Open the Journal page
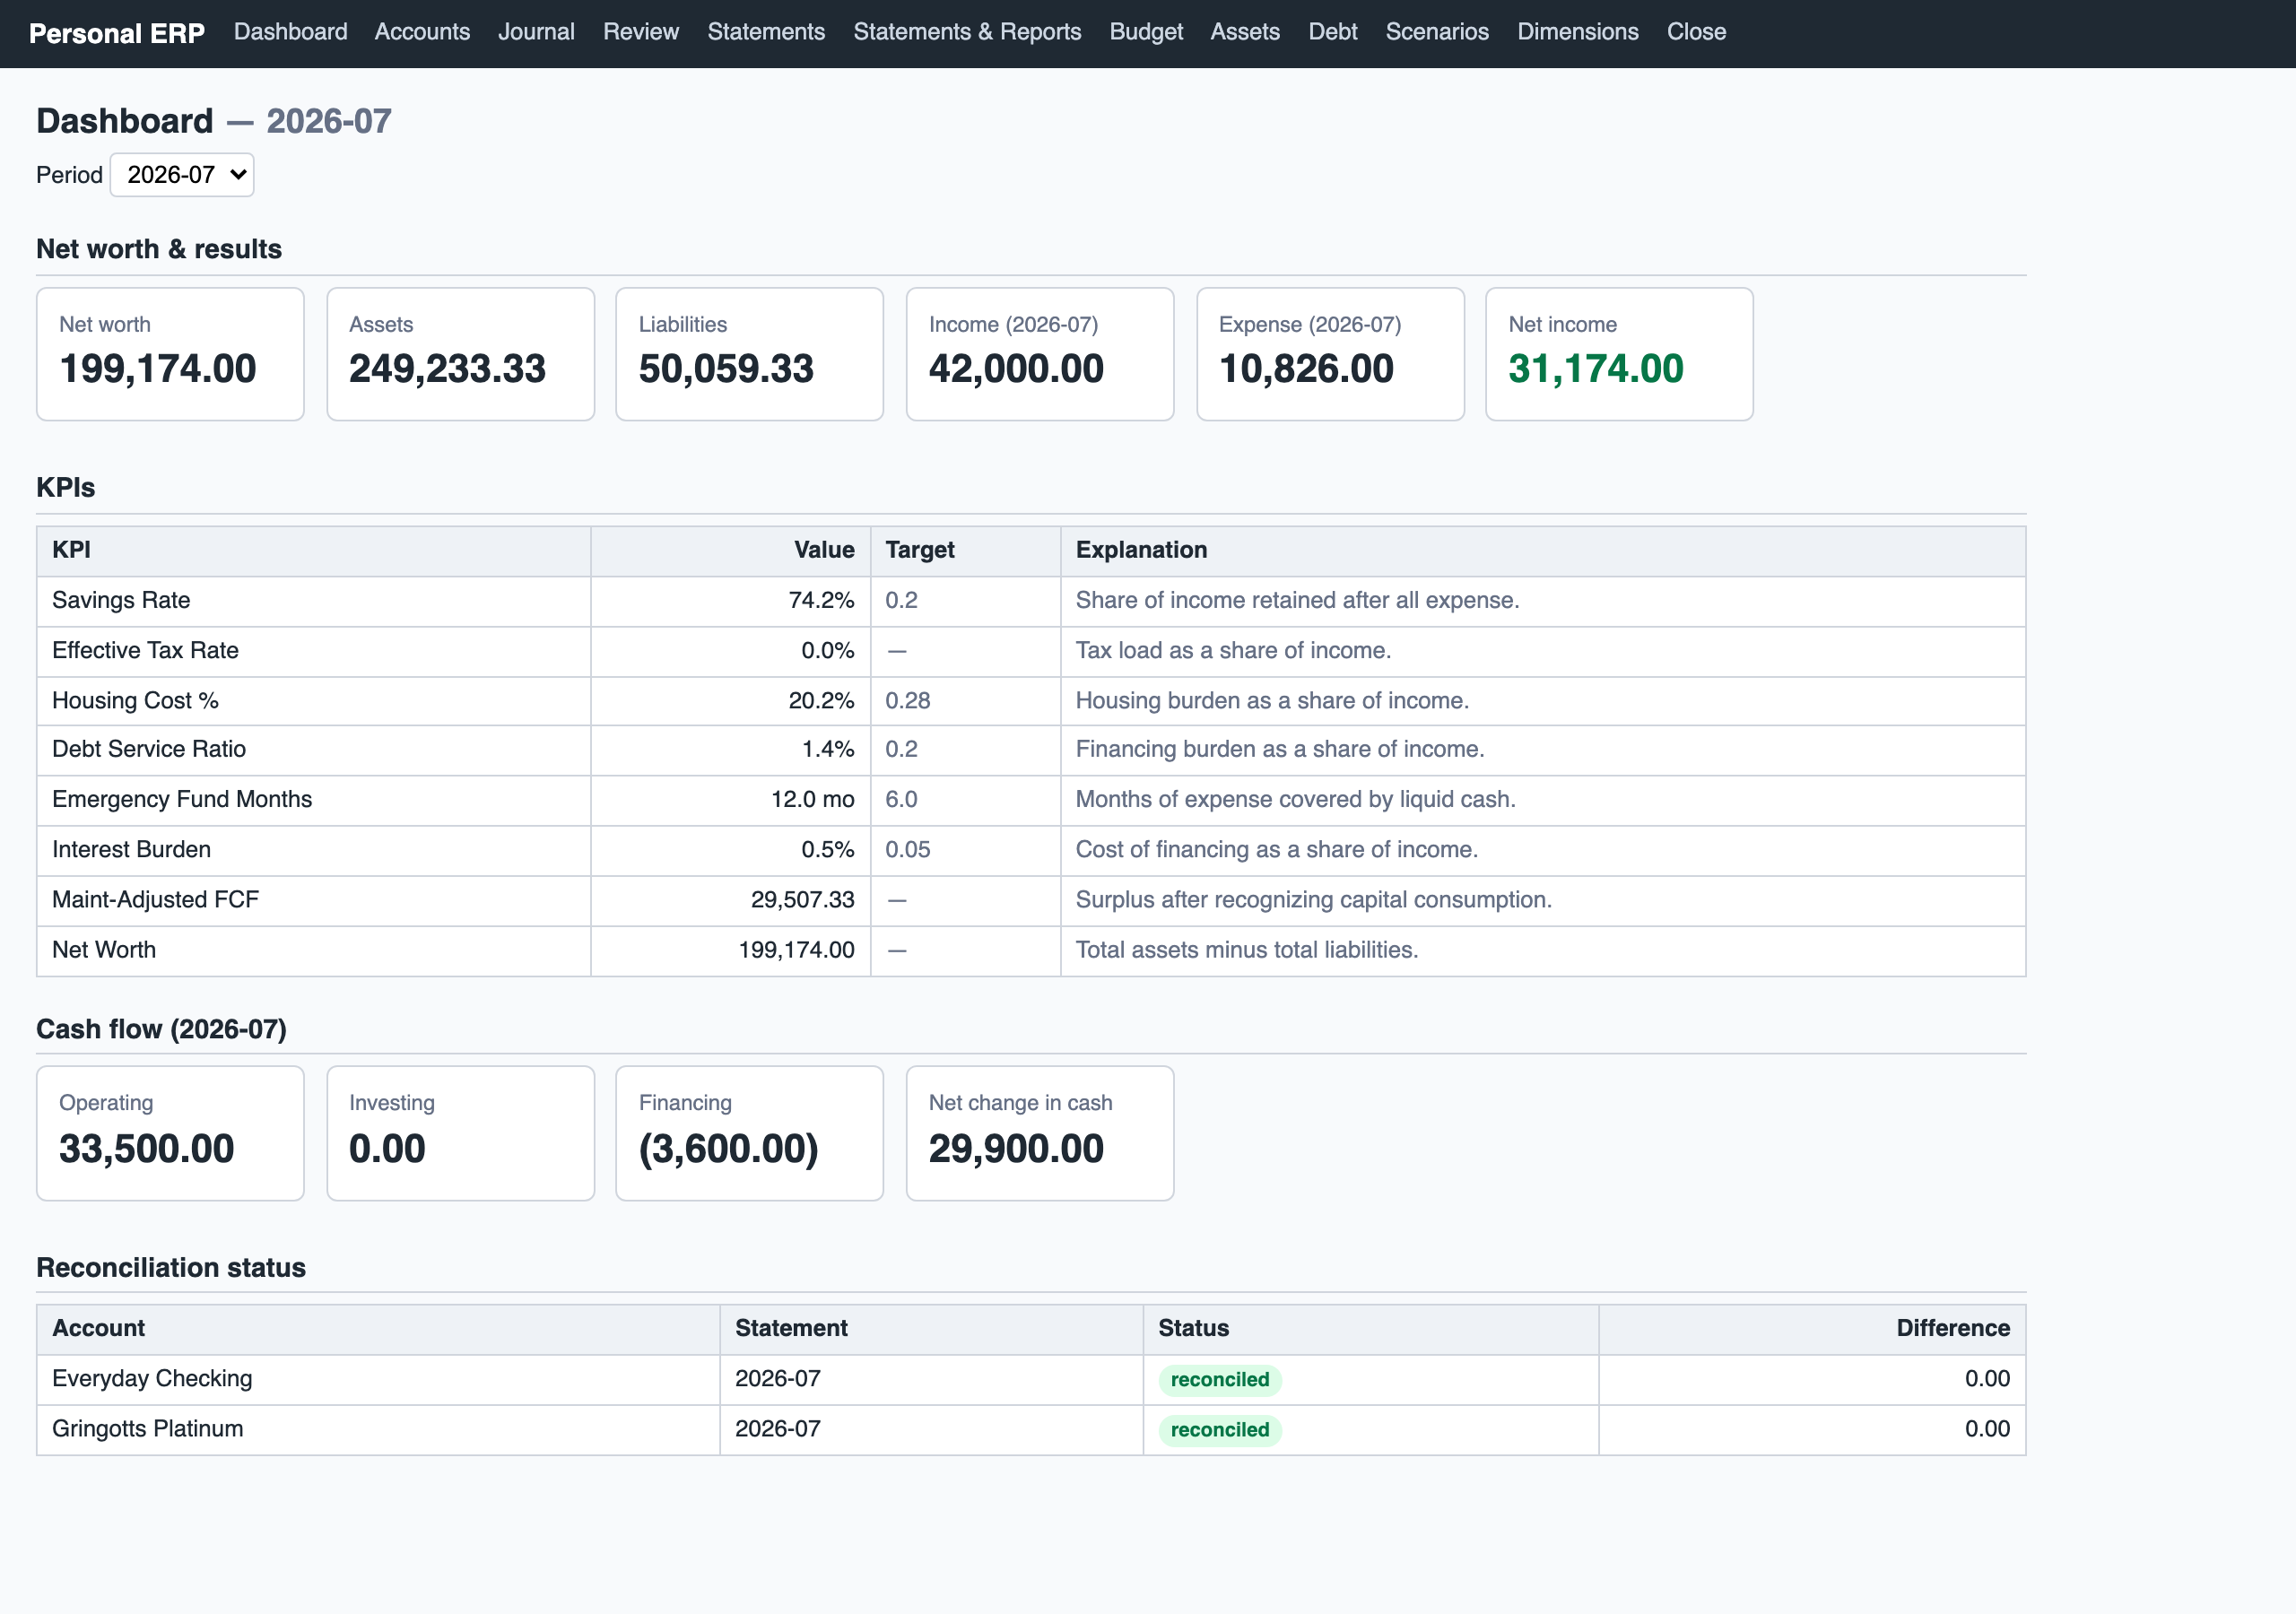Image resolution: width=2296 pixels, height=1614 pixels. coord(536,32)
